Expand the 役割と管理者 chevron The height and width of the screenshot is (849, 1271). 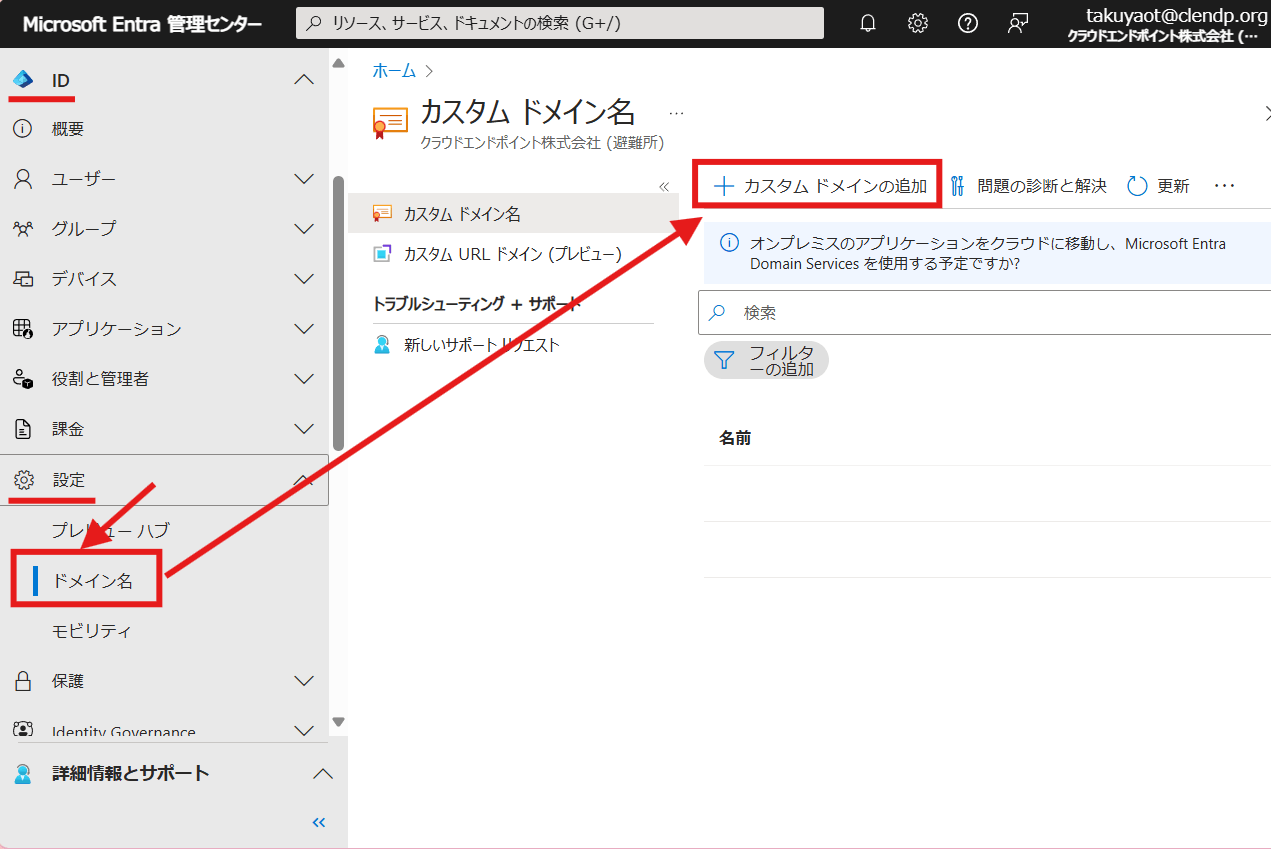coord(304,379)
